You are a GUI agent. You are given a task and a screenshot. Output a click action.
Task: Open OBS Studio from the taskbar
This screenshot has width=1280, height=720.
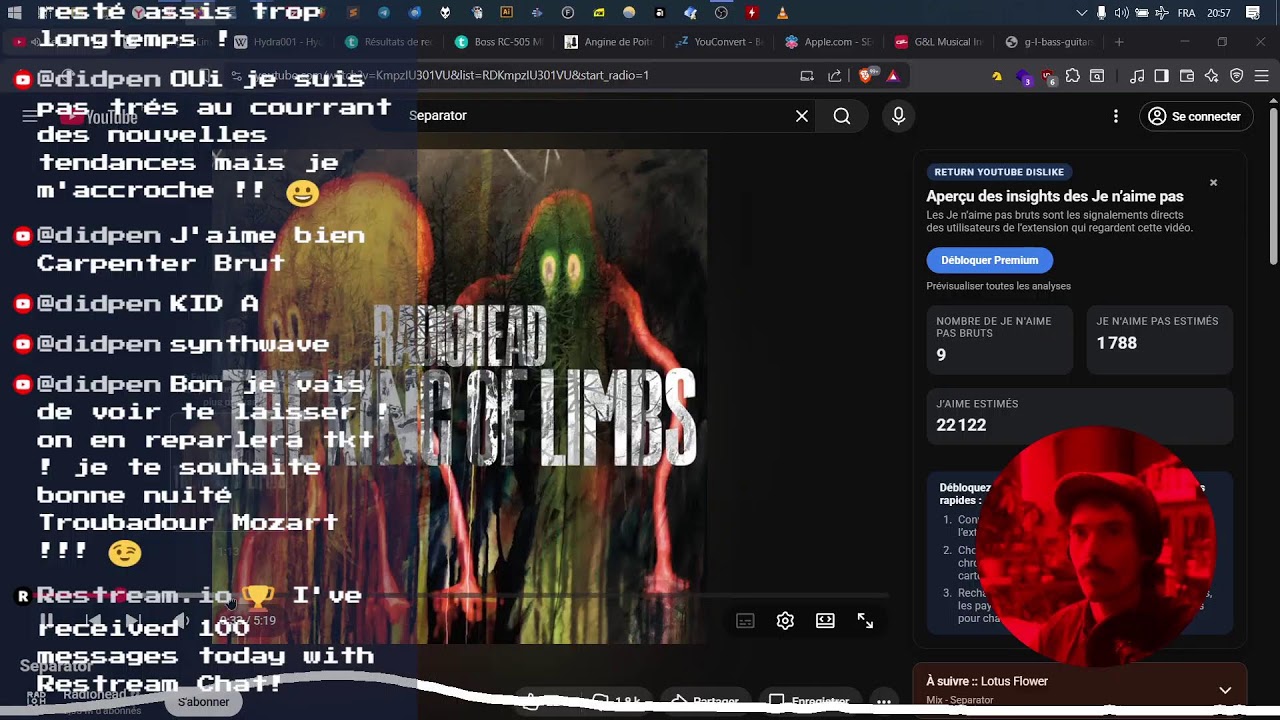721,13
